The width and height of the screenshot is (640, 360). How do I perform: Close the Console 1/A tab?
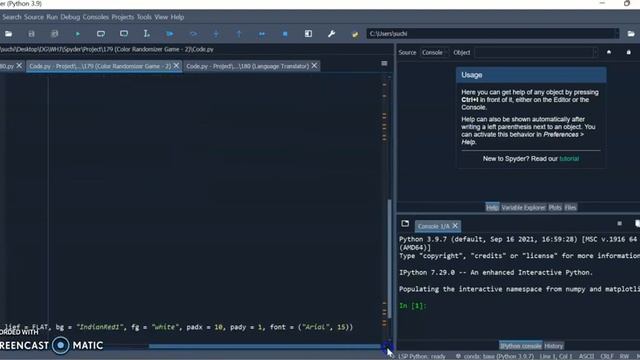coord(455,226)
